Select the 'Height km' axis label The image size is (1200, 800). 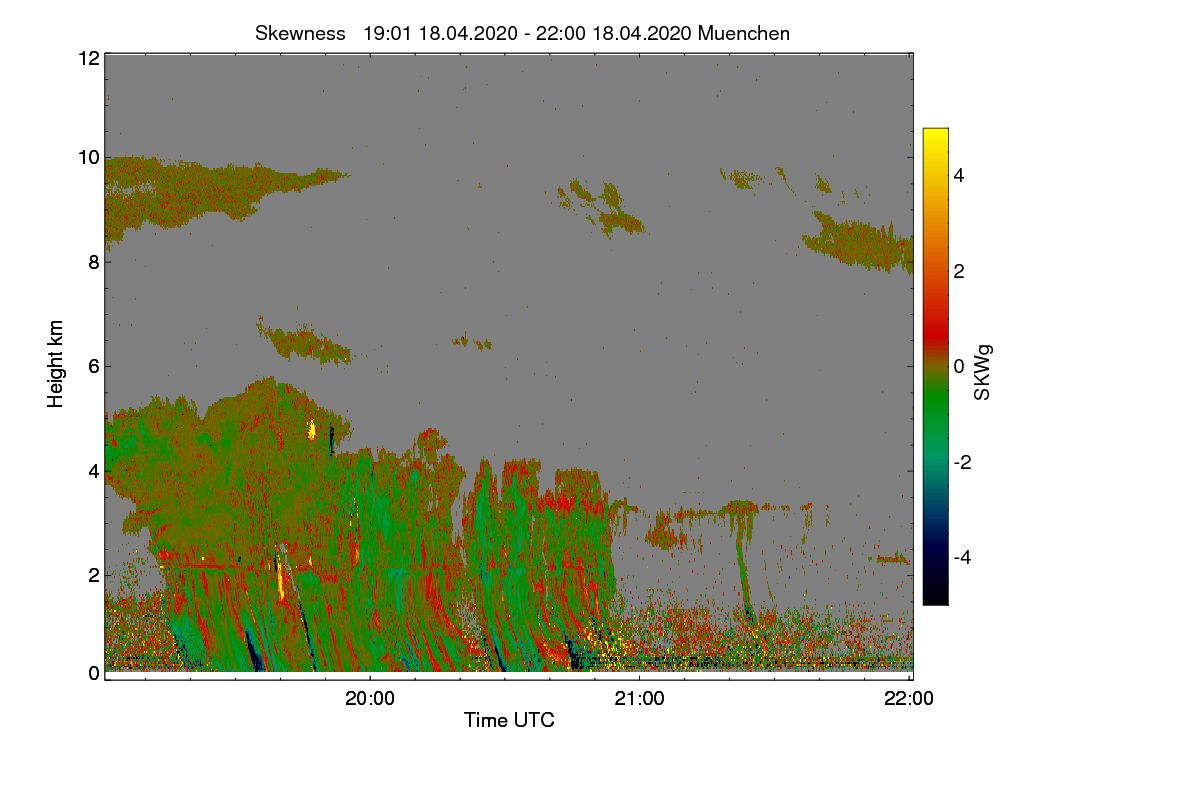[56, 364]
